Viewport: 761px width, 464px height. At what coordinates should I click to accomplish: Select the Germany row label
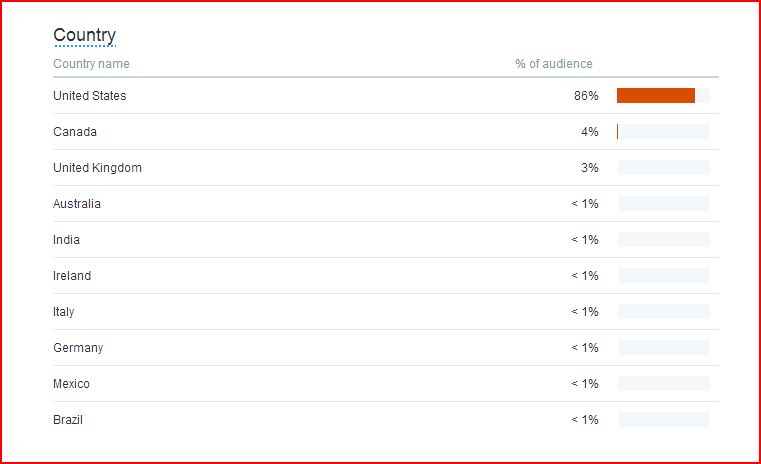pos(78,348)
